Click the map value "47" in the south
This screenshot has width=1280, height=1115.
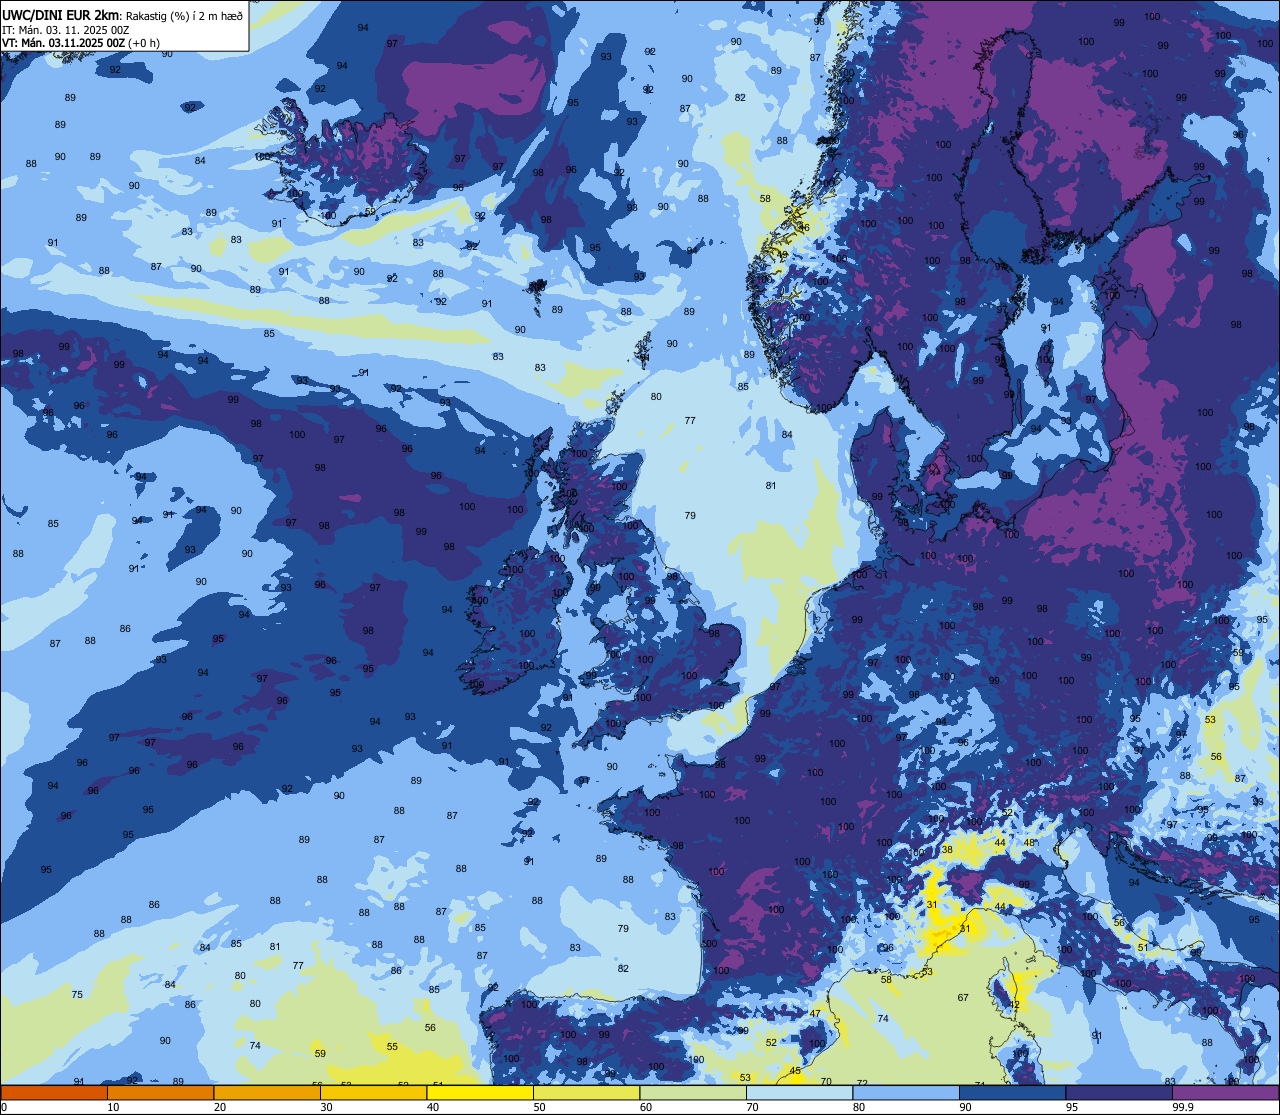815,1013
